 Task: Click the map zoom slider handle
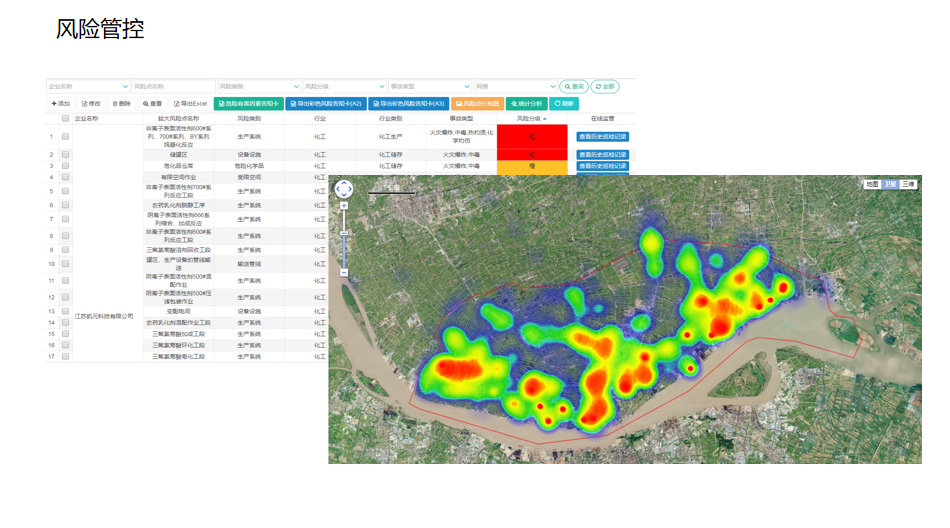[343, 233]
